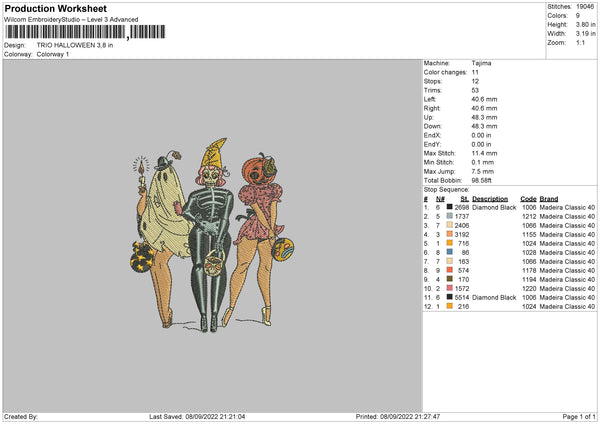Click the zoom value '1:1'
Image resolution: width=600 pixels, height=424 pixels.
pyautogui.click(x=580, y=42)
